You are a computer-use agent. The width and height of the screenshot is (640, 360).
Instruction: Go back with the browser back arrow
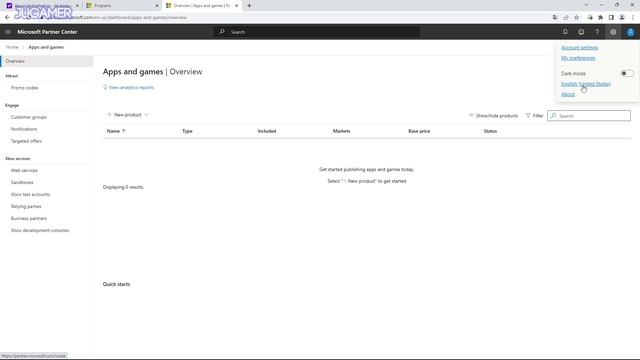pyautogui.click(x=7, y=18)
